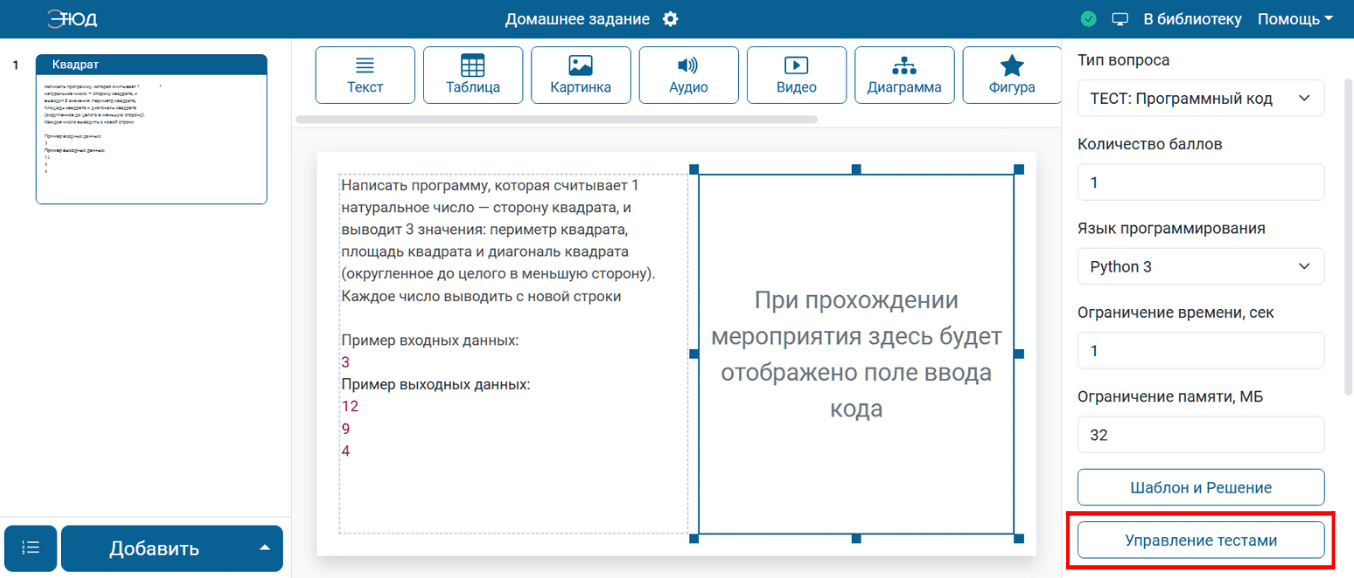Insert a Диаграмма element
The height and width of the screenshot is (578, 1354).
(x=905, y=75)
